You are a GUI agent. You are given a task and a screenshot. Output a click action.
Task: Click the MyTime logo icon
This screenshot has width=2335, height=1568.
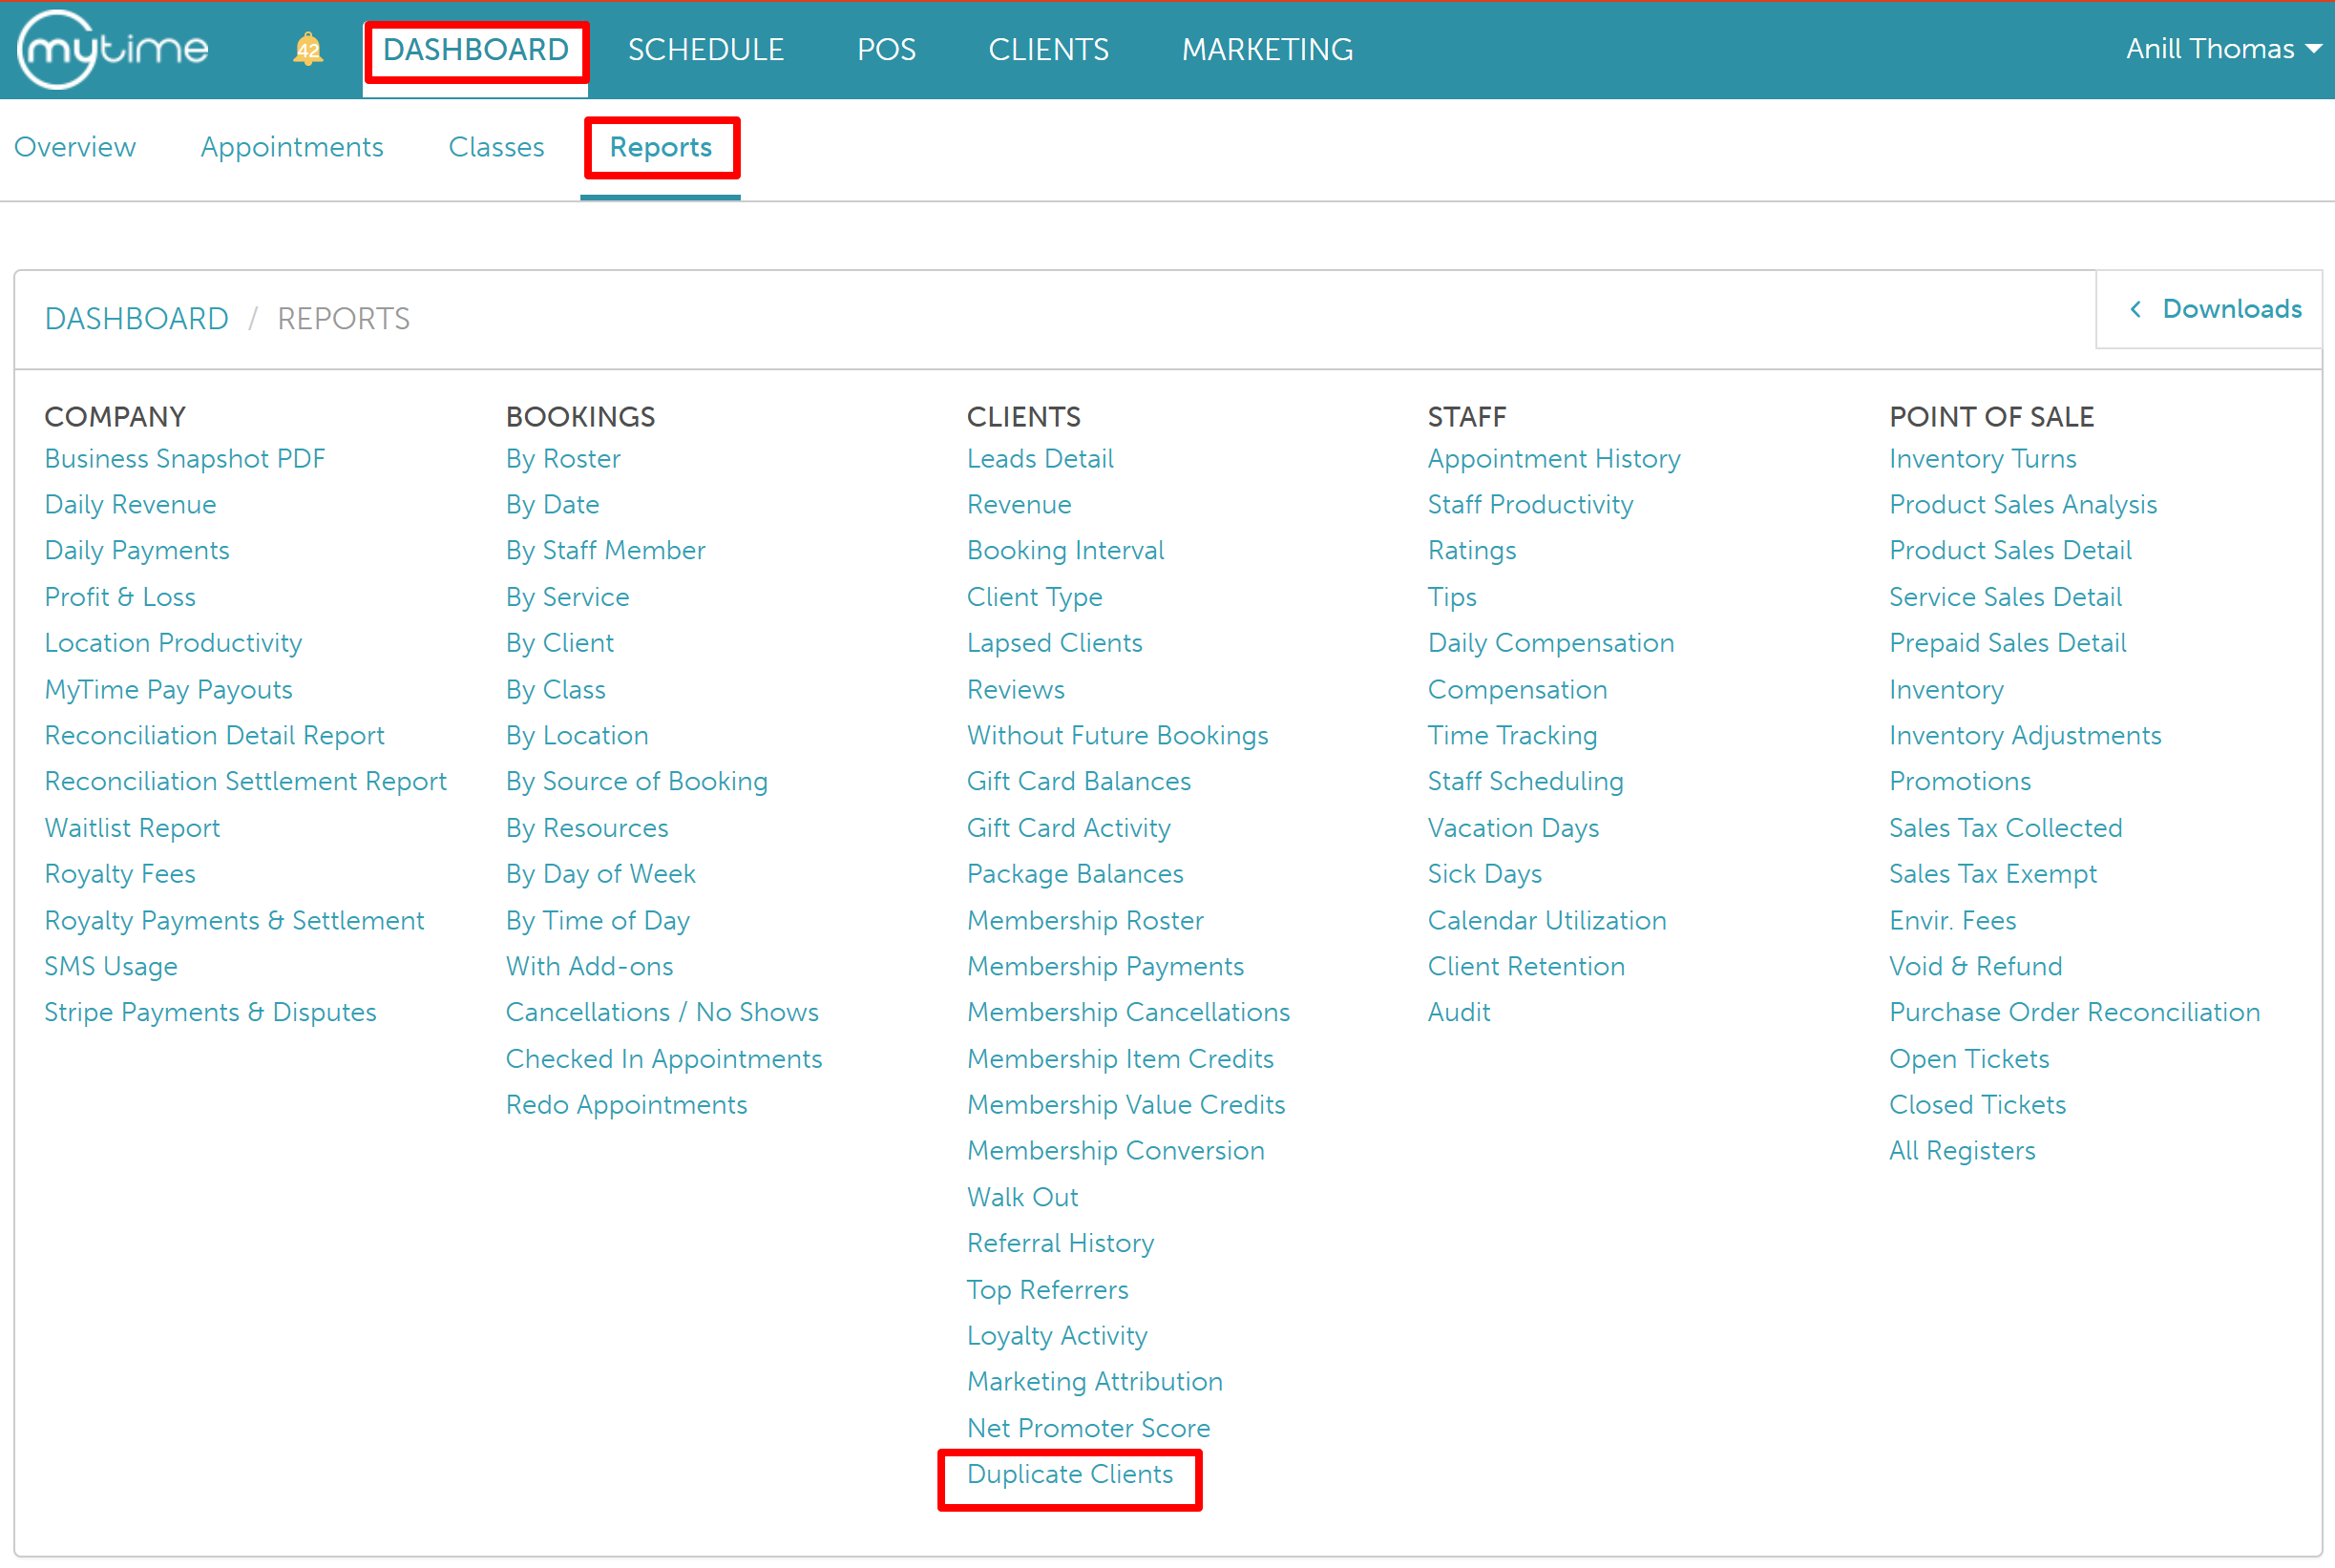(112, 48)
